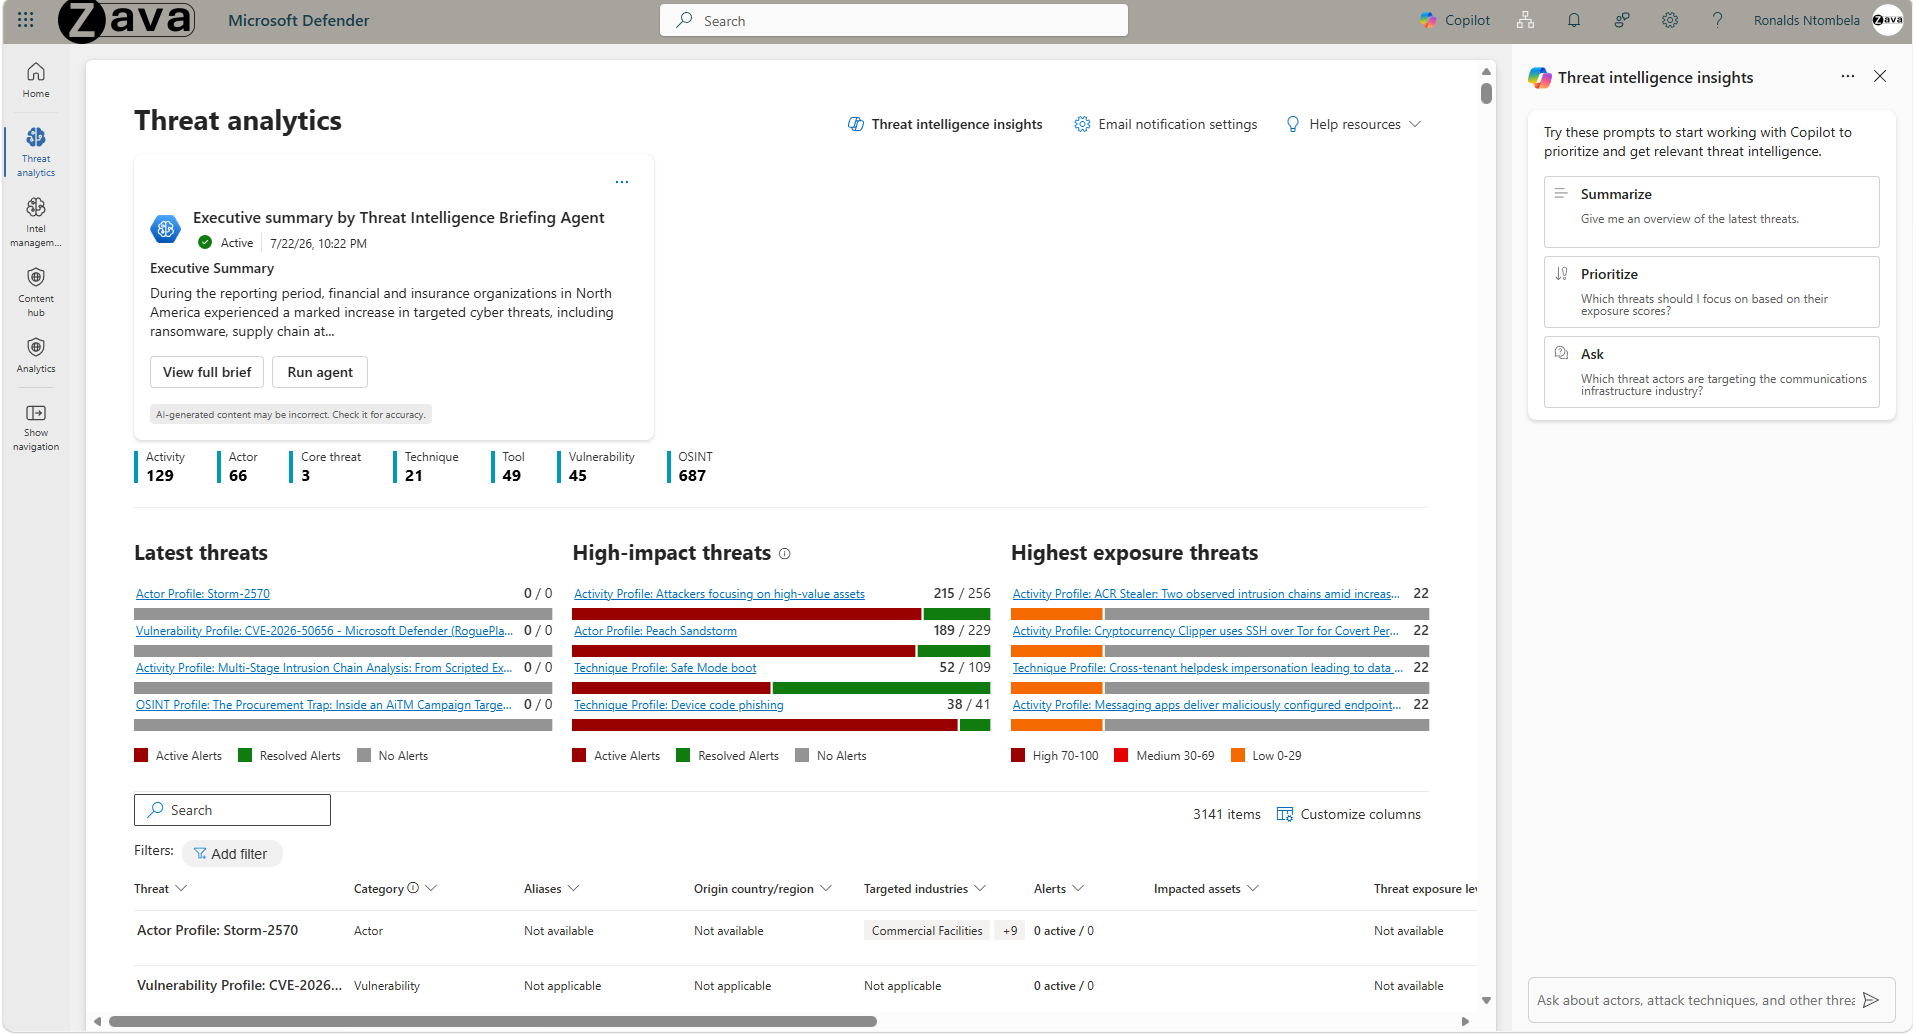Expand the +9 targeted industries badge
This screenshot has height=1035, width=1916.
click(x=1010, y=931)
